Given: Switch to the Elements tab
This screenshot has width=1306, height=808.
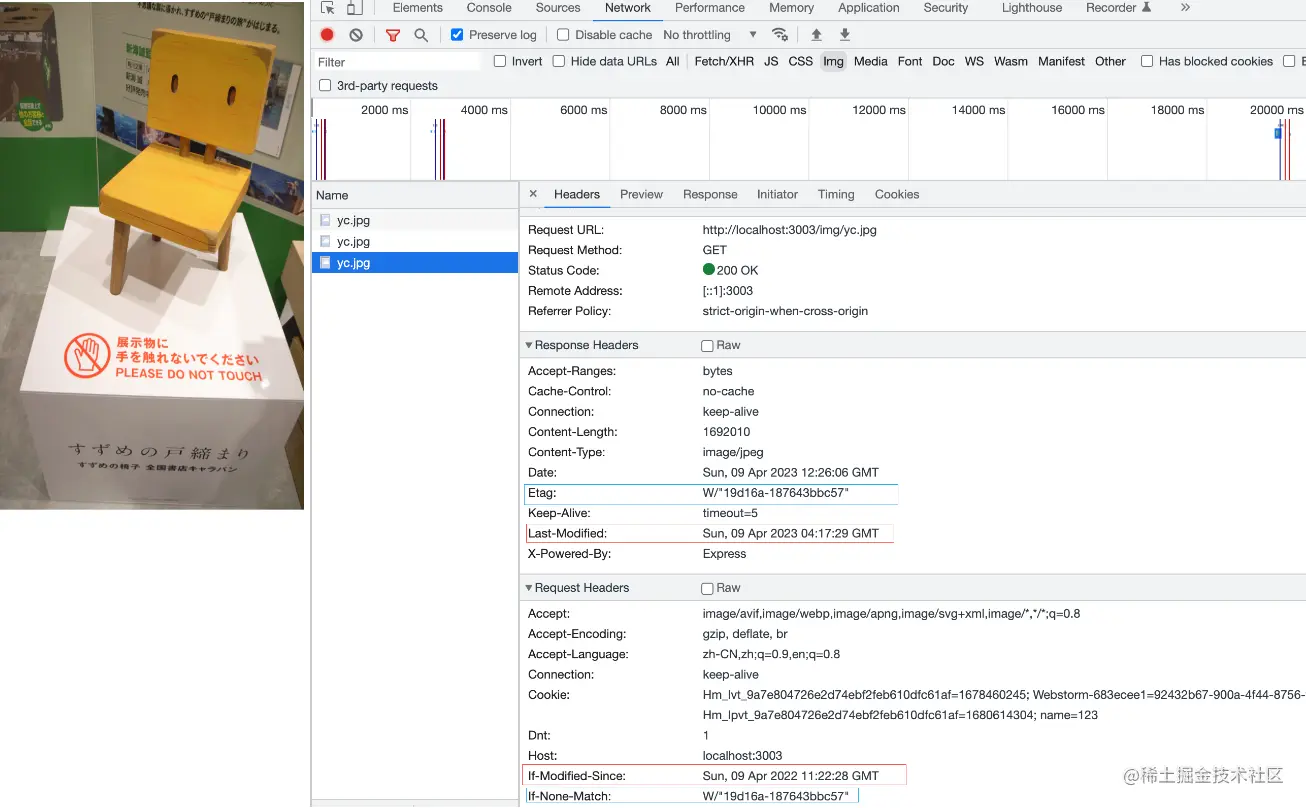Looking at the screenshot, I should (x=418, y=8).
